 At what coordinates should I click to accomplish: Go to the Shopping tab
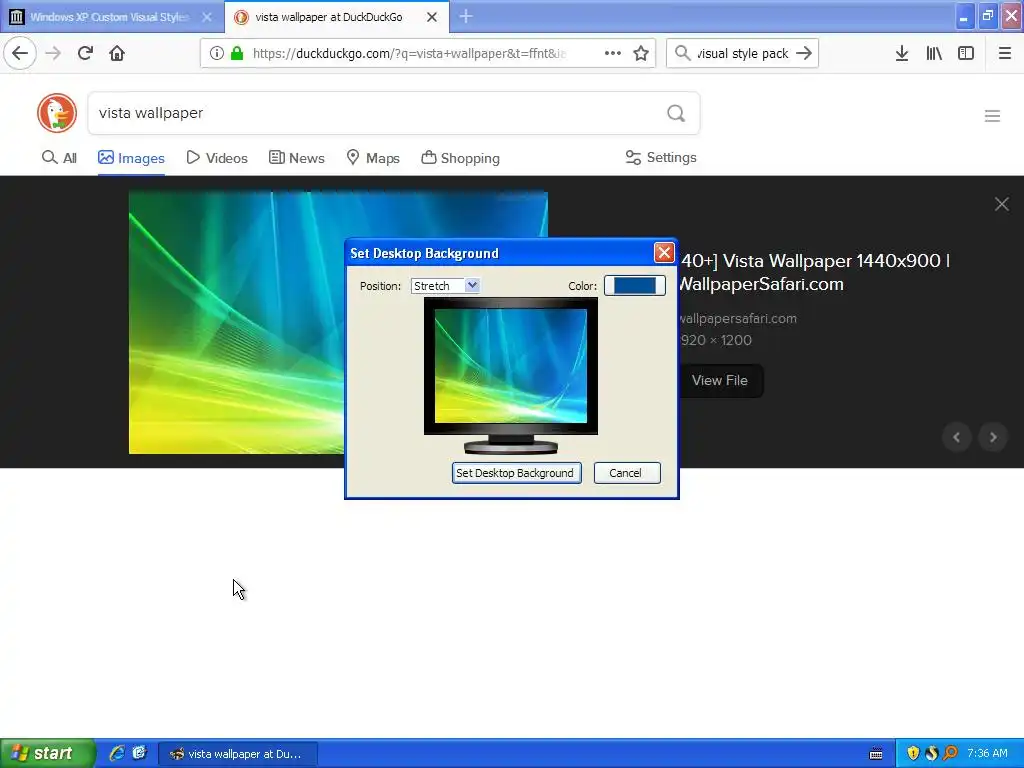pyautogui.click(x=460, y=158)
